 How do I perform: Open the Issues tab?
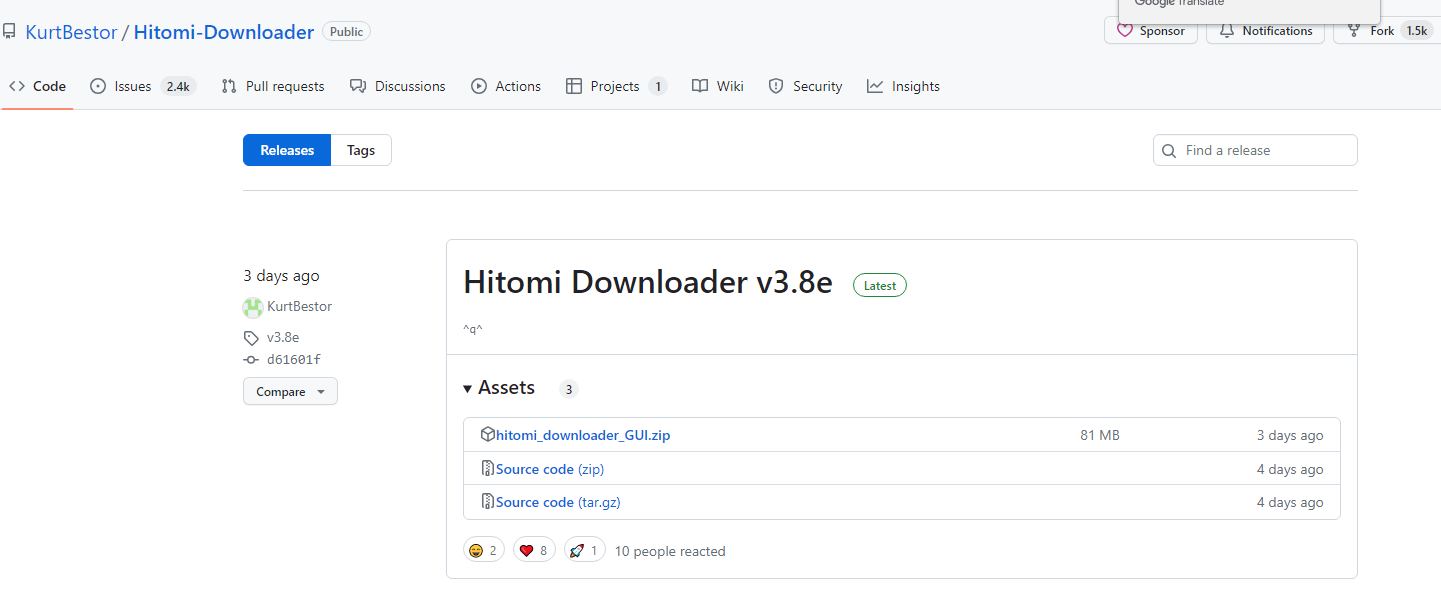[143, 86]
